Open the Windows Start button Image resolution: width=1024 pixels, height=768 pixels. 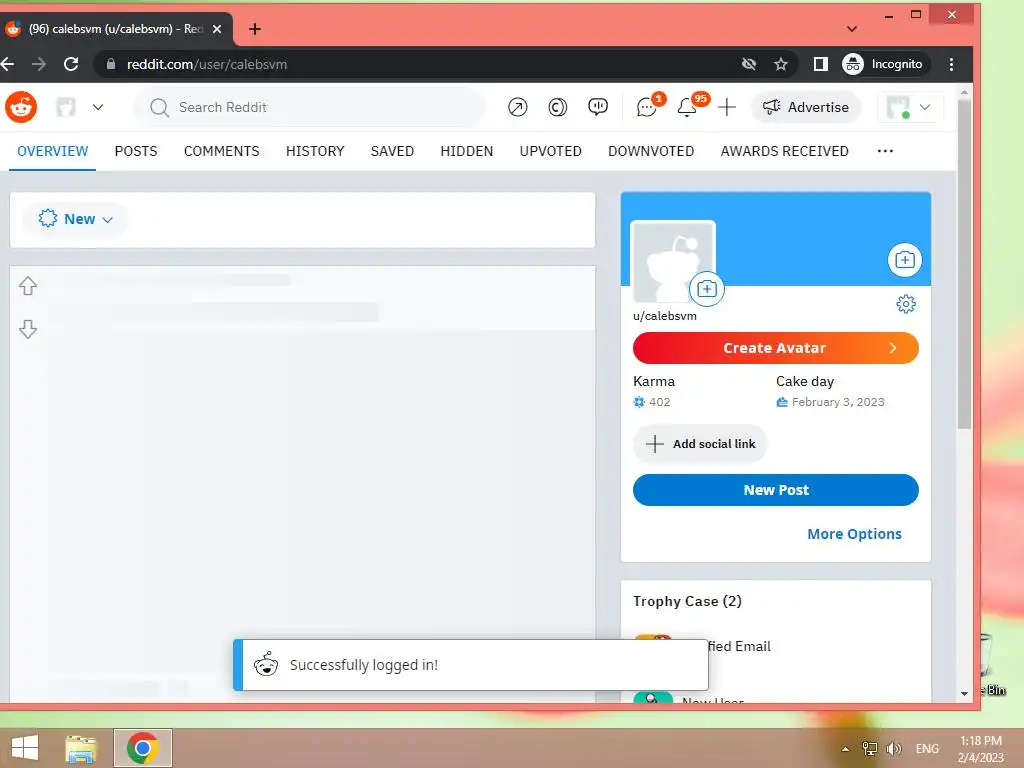coord(25,748)
